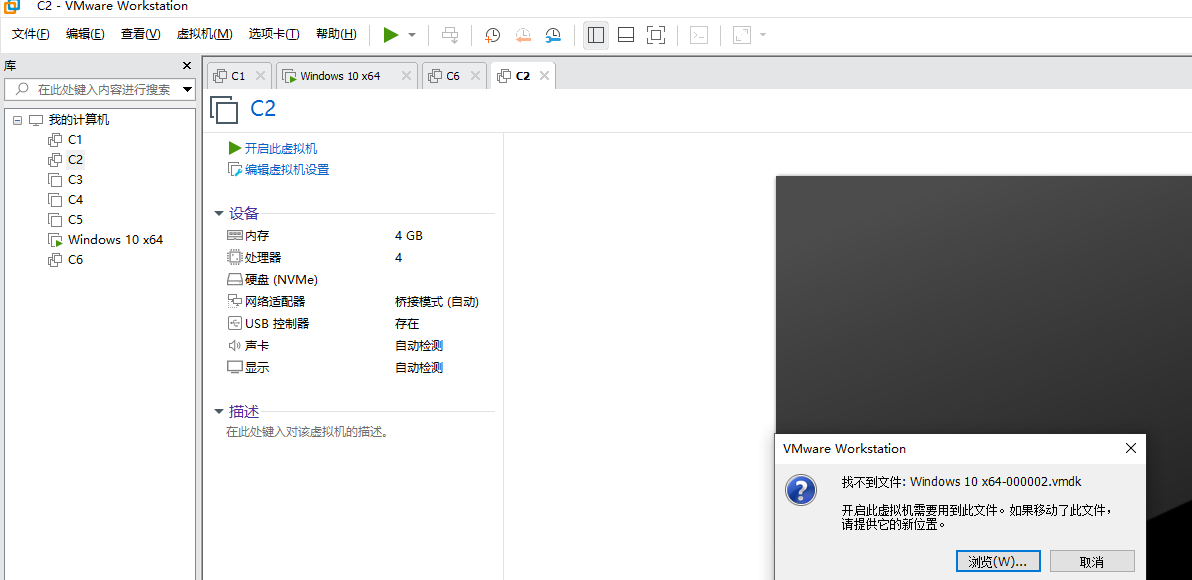
Task: Click the USB 控制器 device row
Action: pyautogui.click(x=360, y=324)
